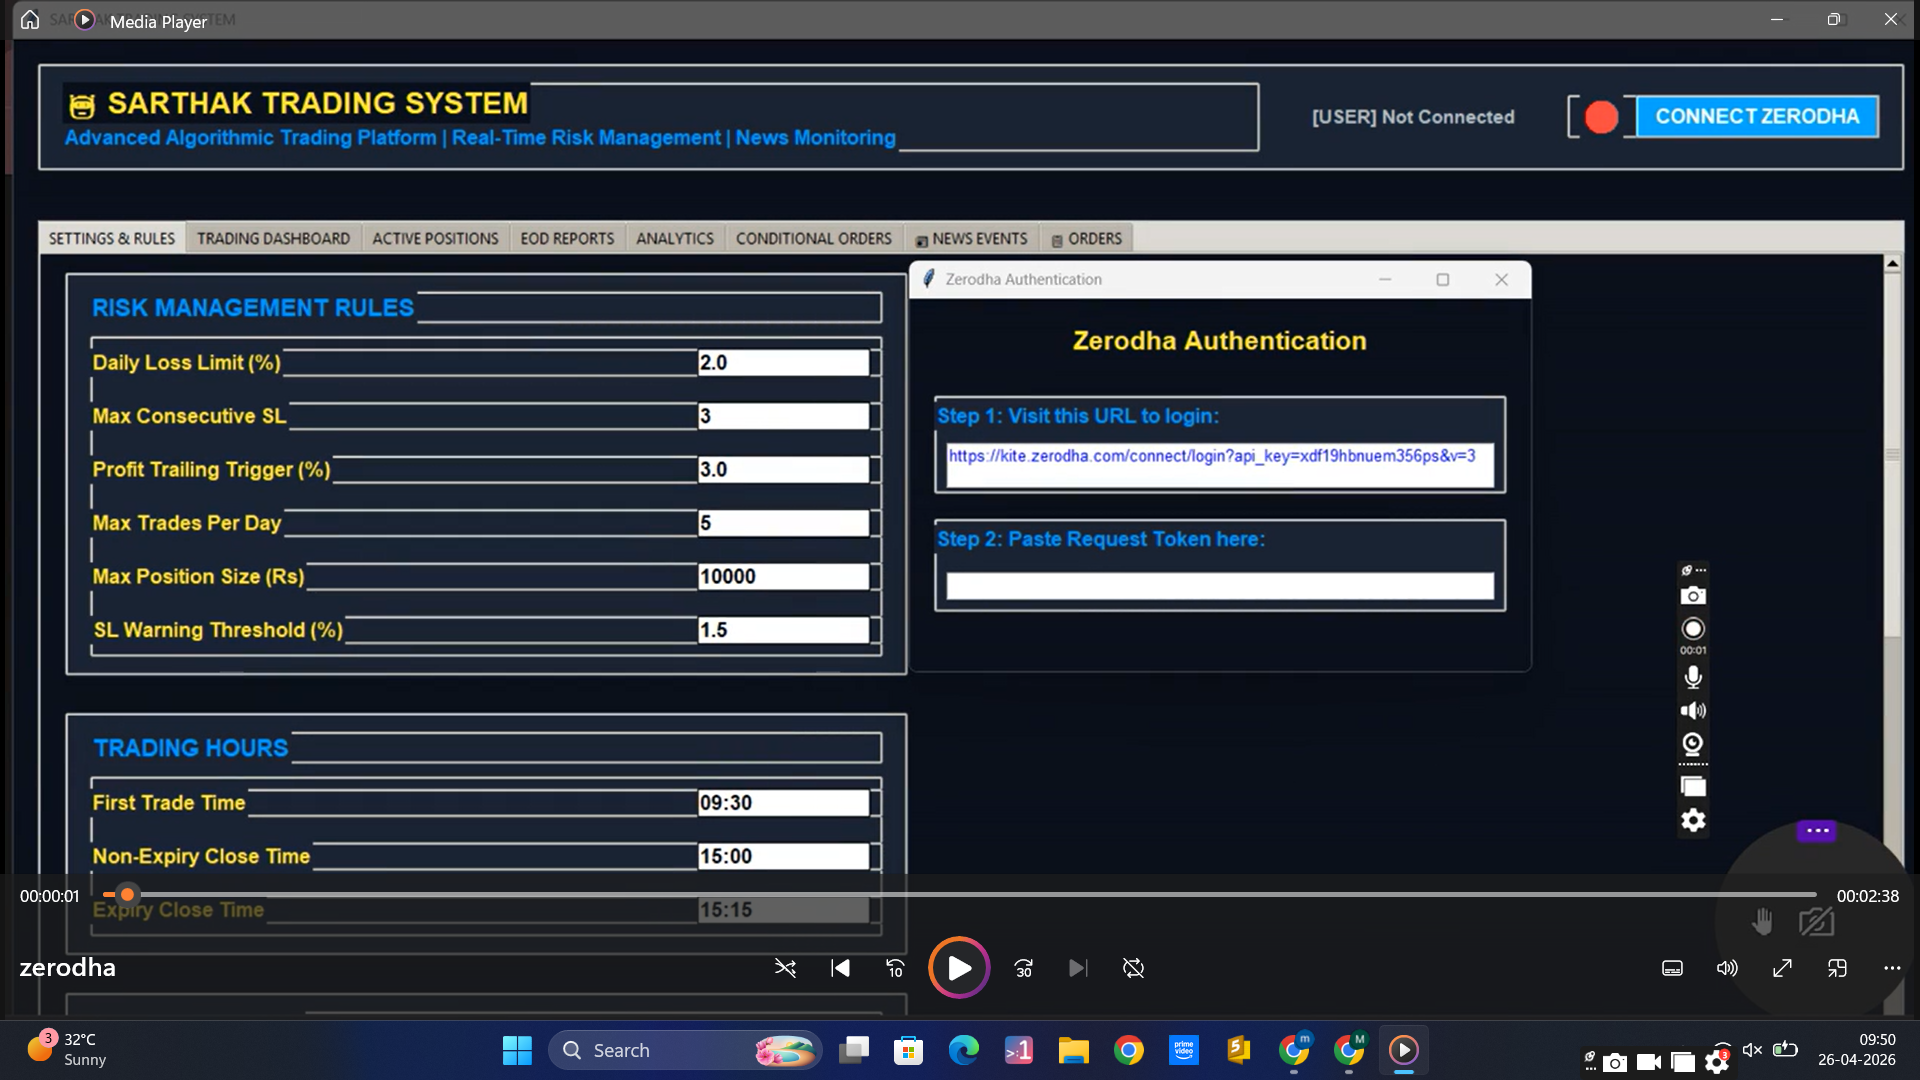
Task: Click battery icon in system tray
Action: pyautogui.click(x=1785, y=1050)
